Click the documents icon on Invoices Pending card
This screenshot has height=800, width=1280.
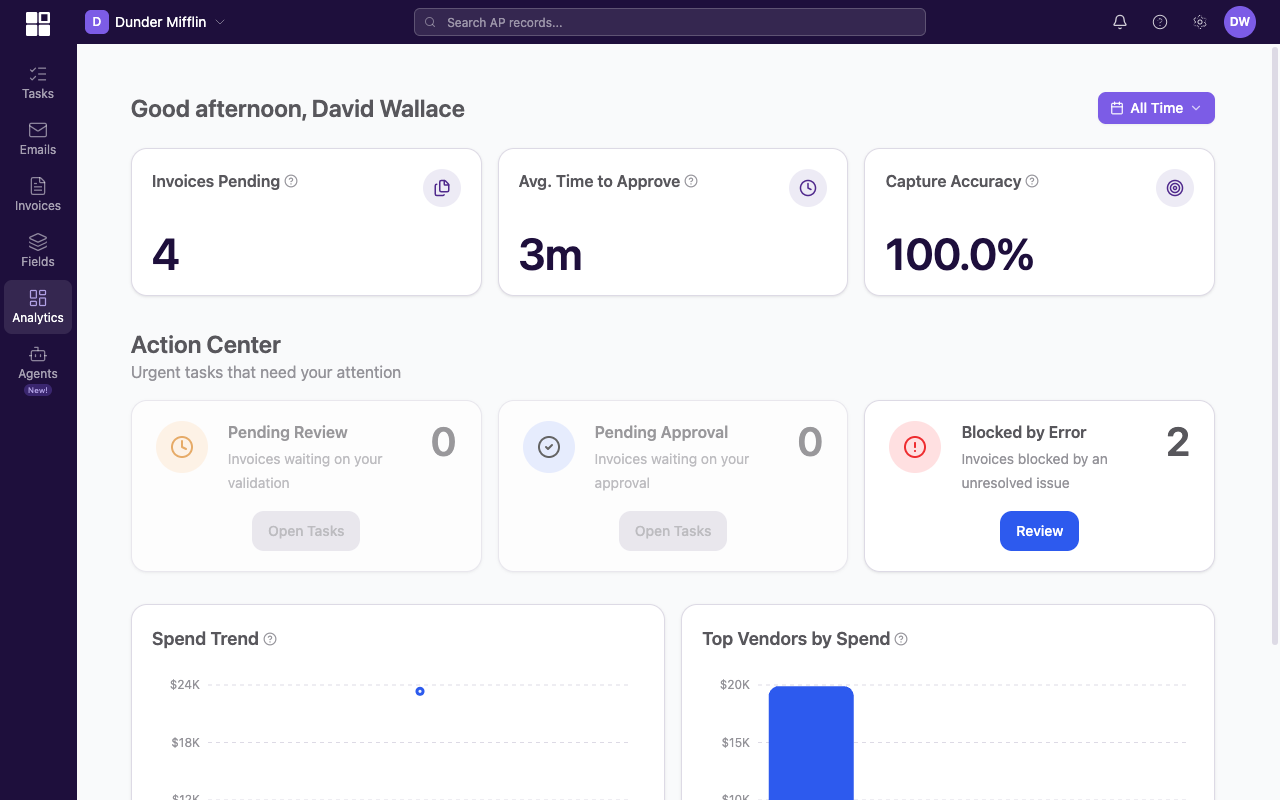(442, 188)
